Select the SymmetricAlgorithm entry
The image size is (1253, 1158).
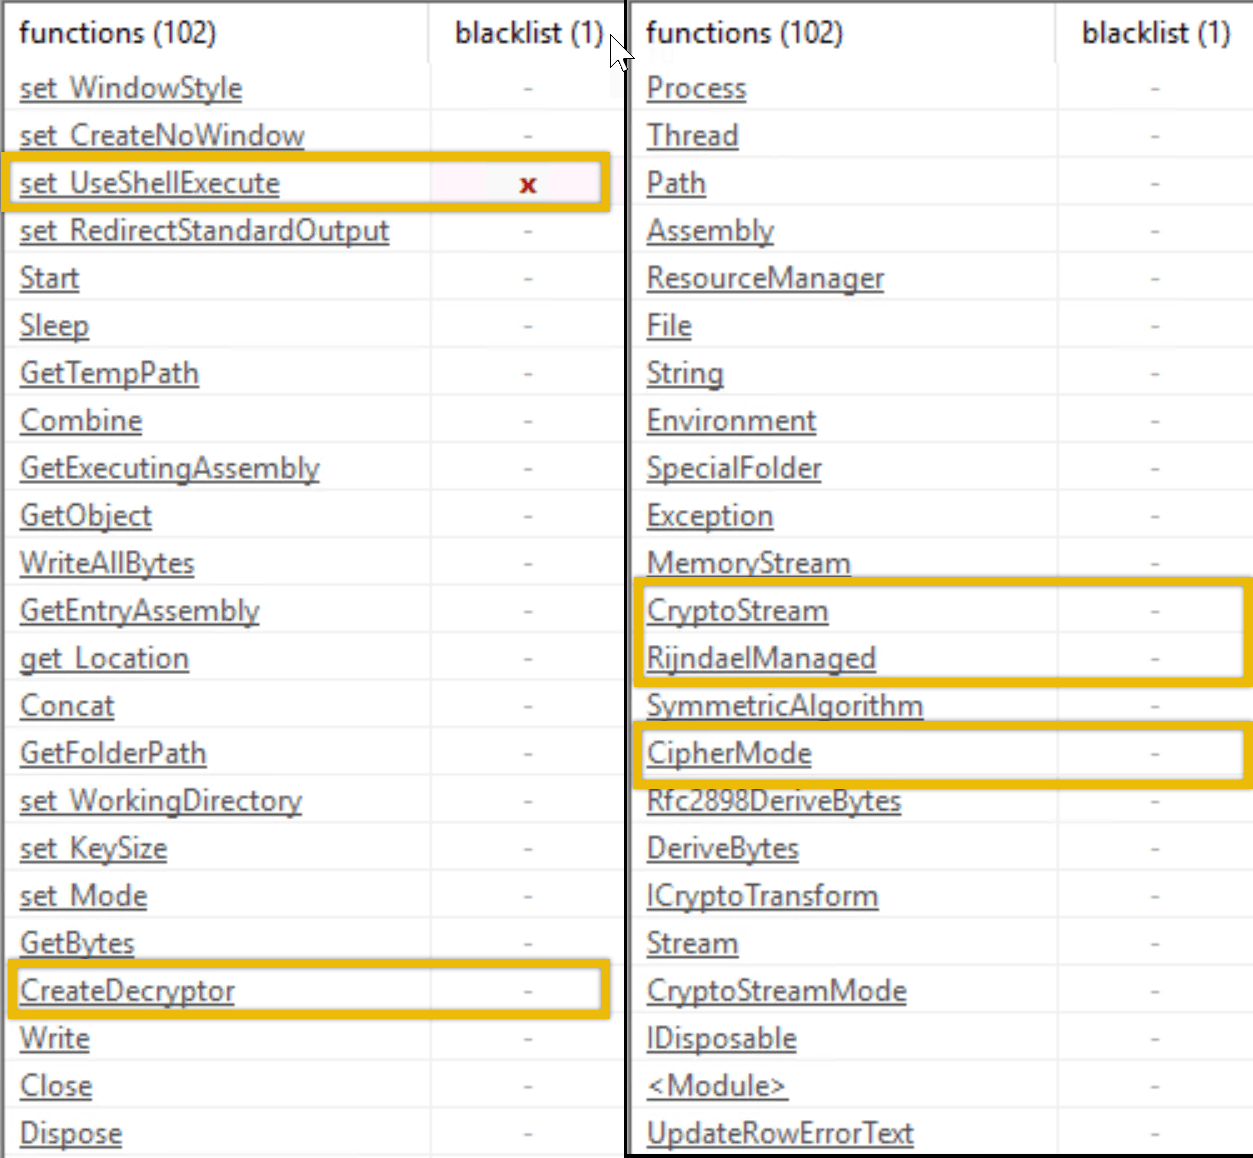pyautogui.click(x=784, y=706)
